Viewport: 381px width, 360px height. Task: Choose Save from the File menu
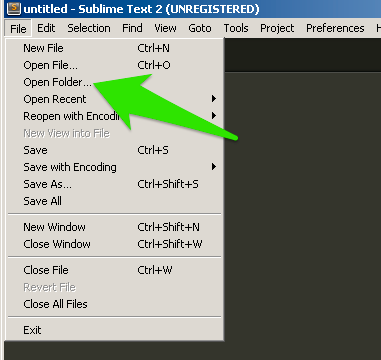click(114, 150)
